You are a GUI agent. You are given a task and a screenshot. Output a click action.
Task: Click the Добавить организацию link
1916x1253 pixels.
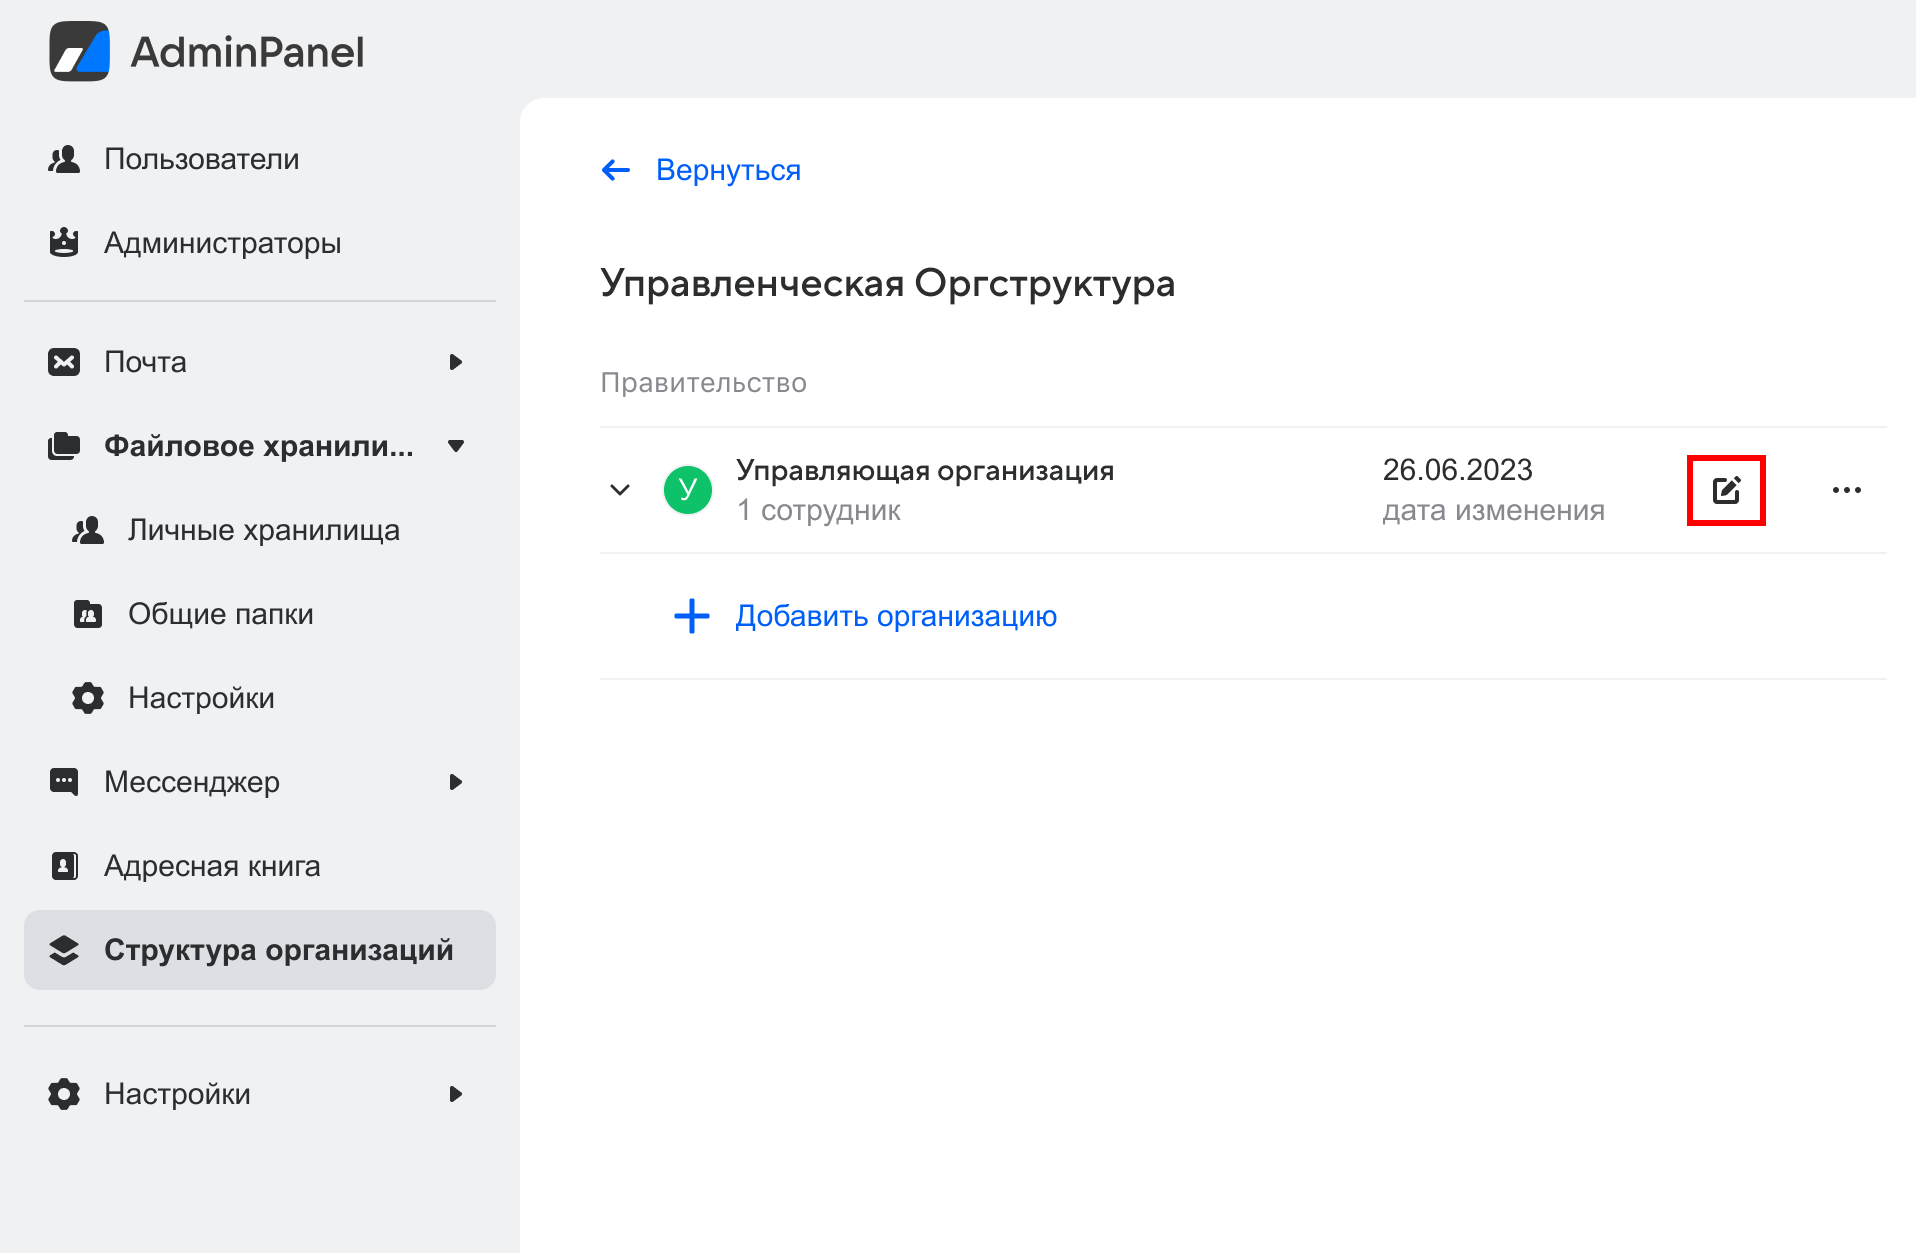coord(895,616)
